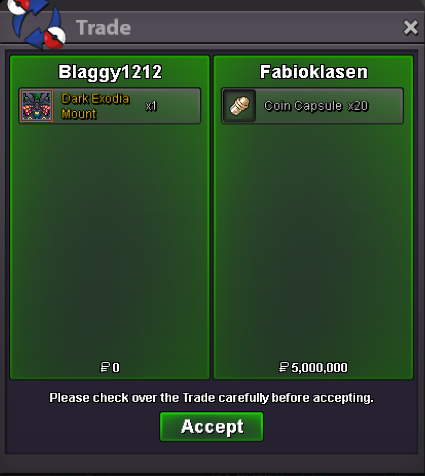
Task: Click the Blaggy1212 player name
Action: pos(110,72)
